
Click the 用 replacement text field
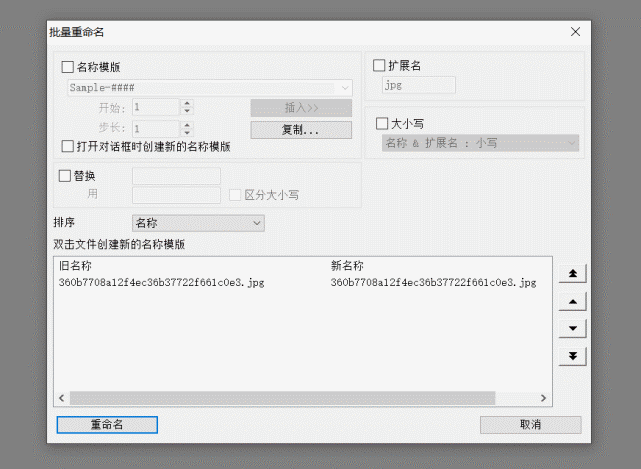[177, 195]
